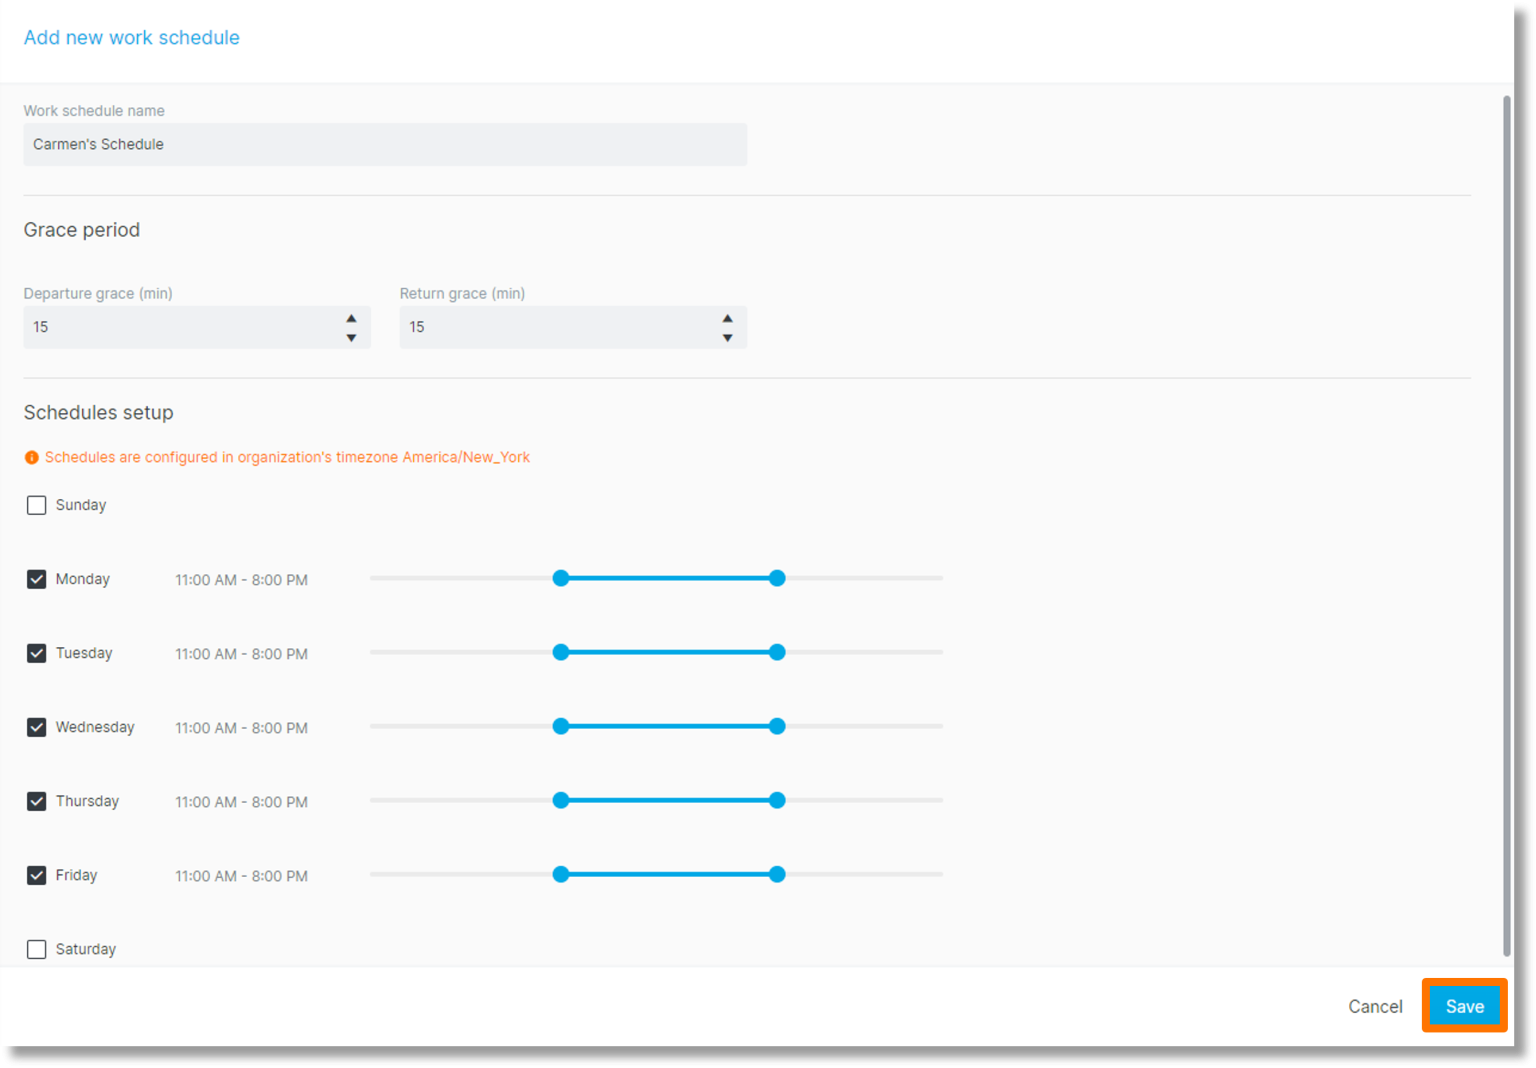Uncheck the Wednesday checkbox
The height and width of the screenshot is (1068, 1536).
click(x=37, y=727)
